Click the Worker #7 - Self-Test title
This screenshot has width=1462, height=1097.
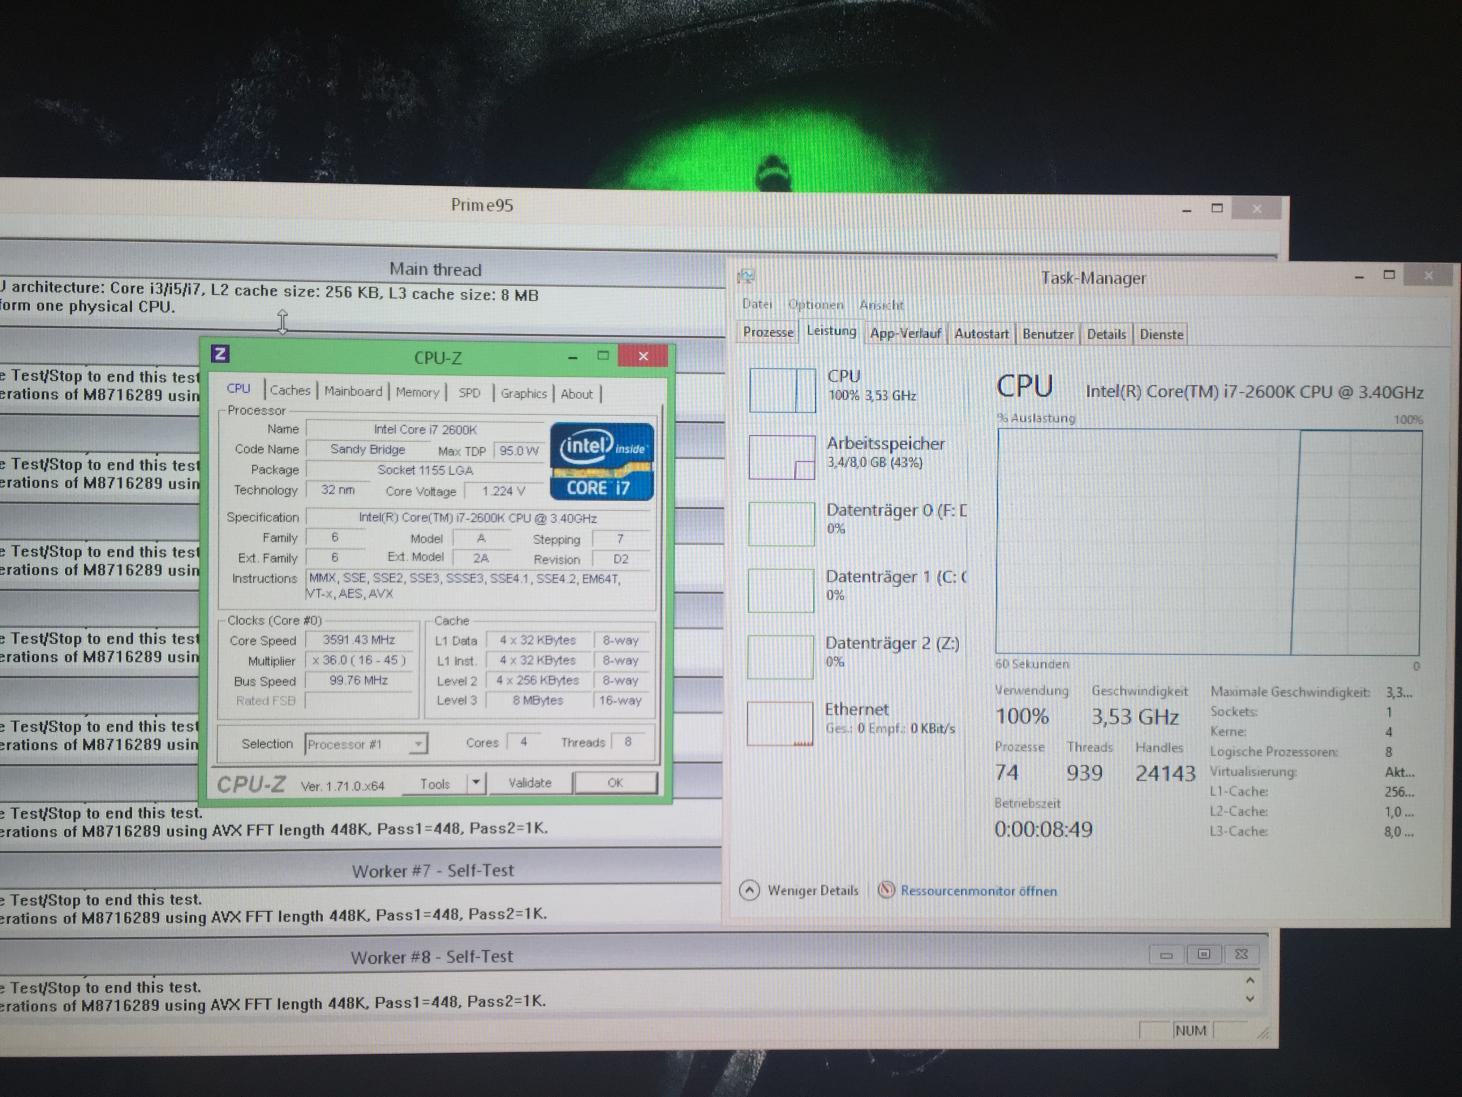(x=433, y=871)
